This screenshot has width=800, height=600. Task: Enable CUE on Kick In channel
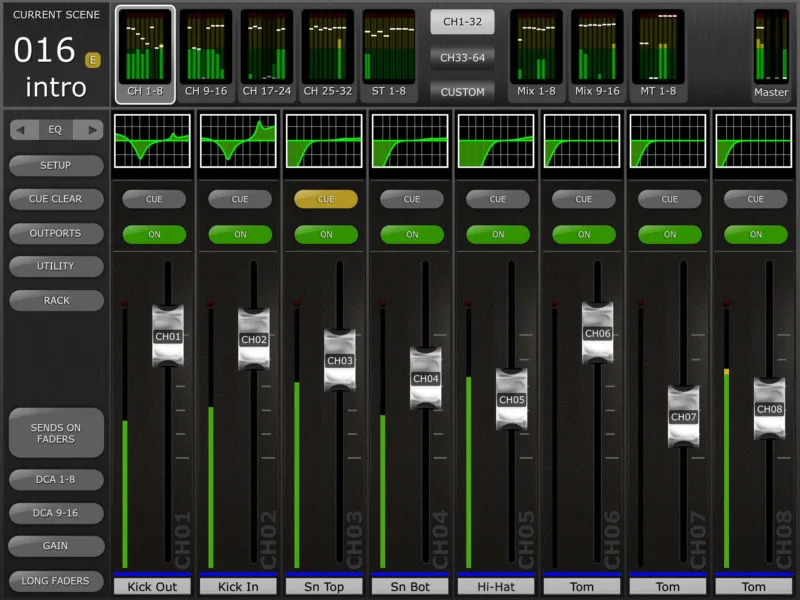tap(240, 199)
